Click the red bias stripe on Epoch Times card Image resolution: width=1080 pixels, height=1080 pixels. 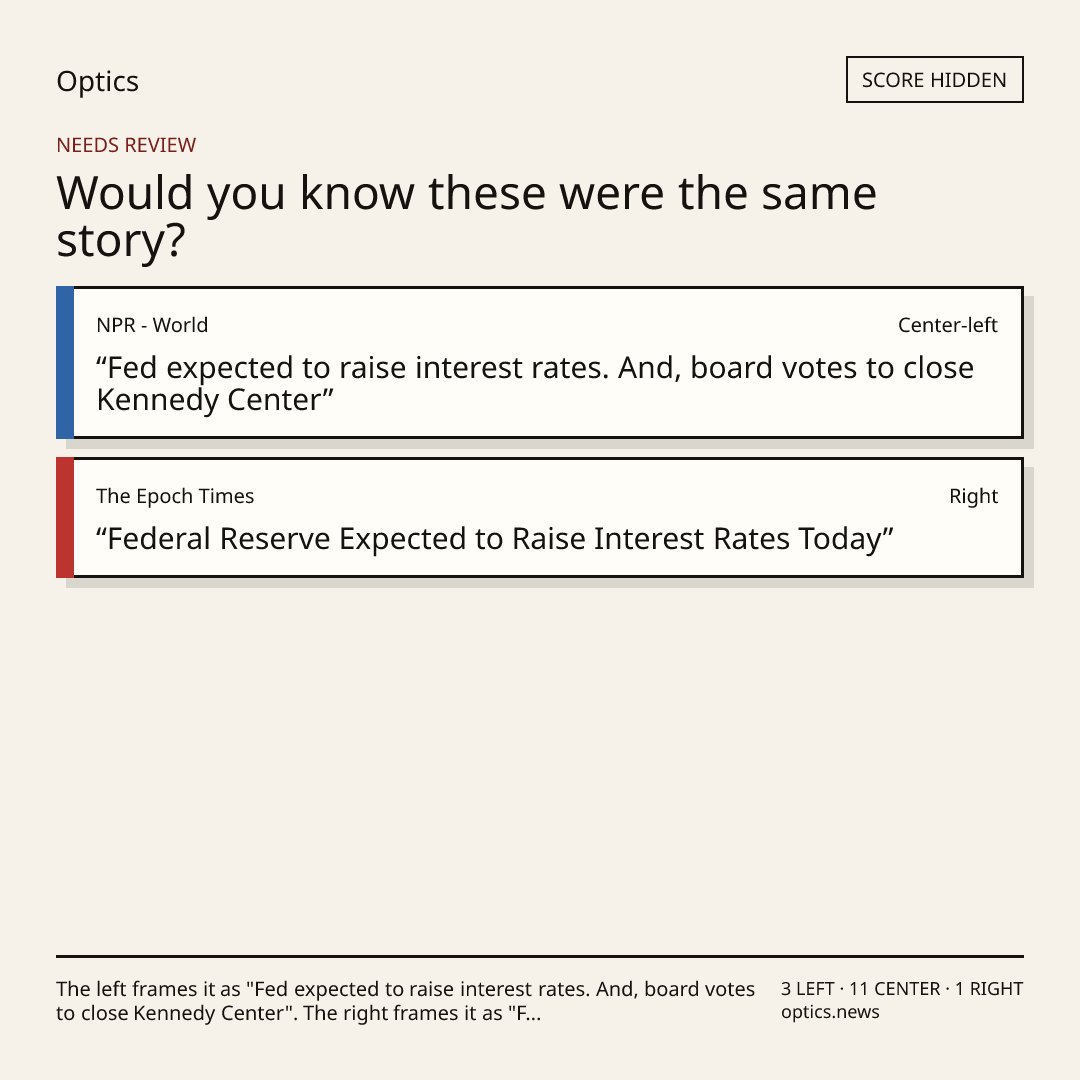click(x=65, y=517)
